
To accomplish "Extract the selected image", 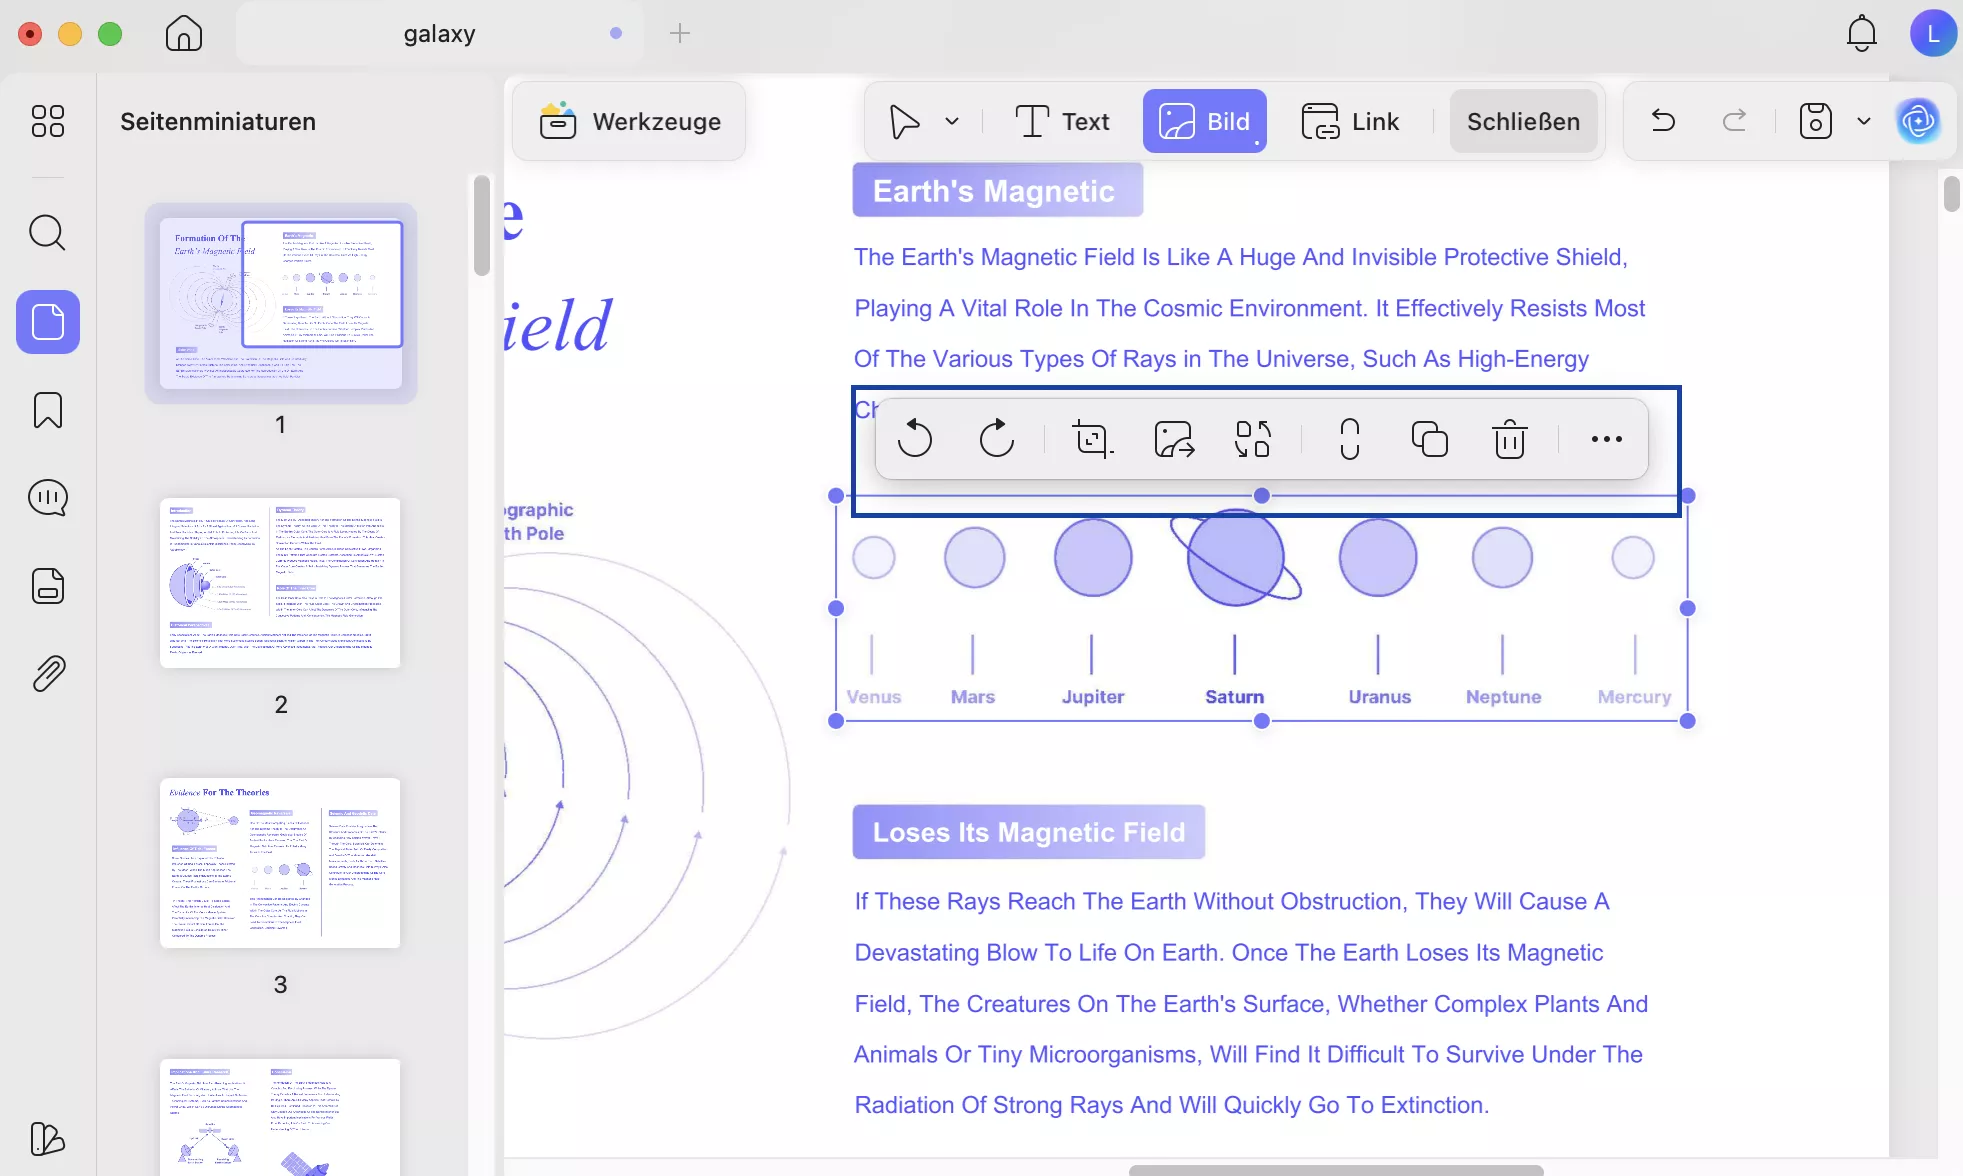I will point(1174,439).
